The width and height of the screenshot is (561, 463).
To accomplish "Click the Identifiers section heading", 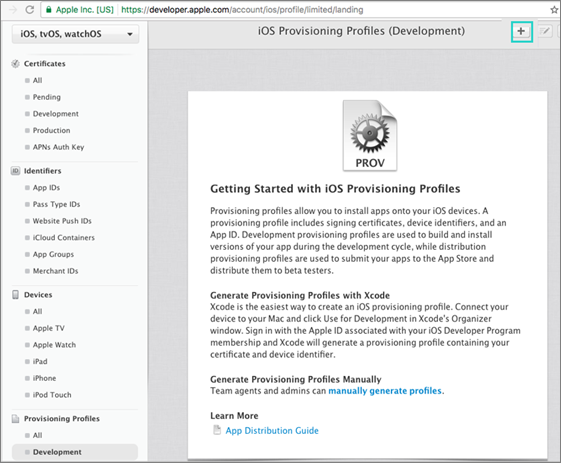I will tap(43, 171).
